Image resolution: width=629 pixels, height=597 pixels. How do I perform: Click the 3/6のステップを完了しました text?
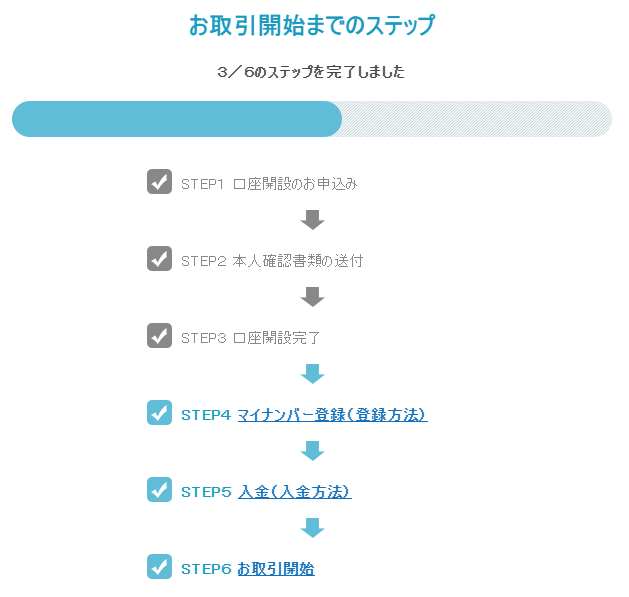pos(311,72)
